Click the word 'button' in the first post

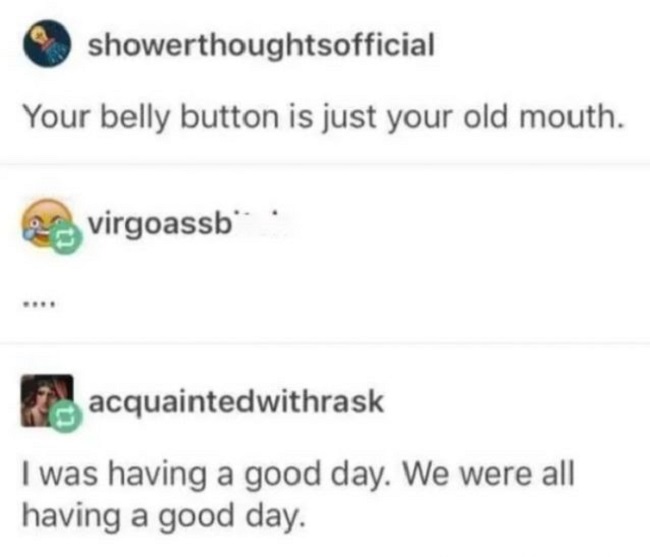click(229, 116)
